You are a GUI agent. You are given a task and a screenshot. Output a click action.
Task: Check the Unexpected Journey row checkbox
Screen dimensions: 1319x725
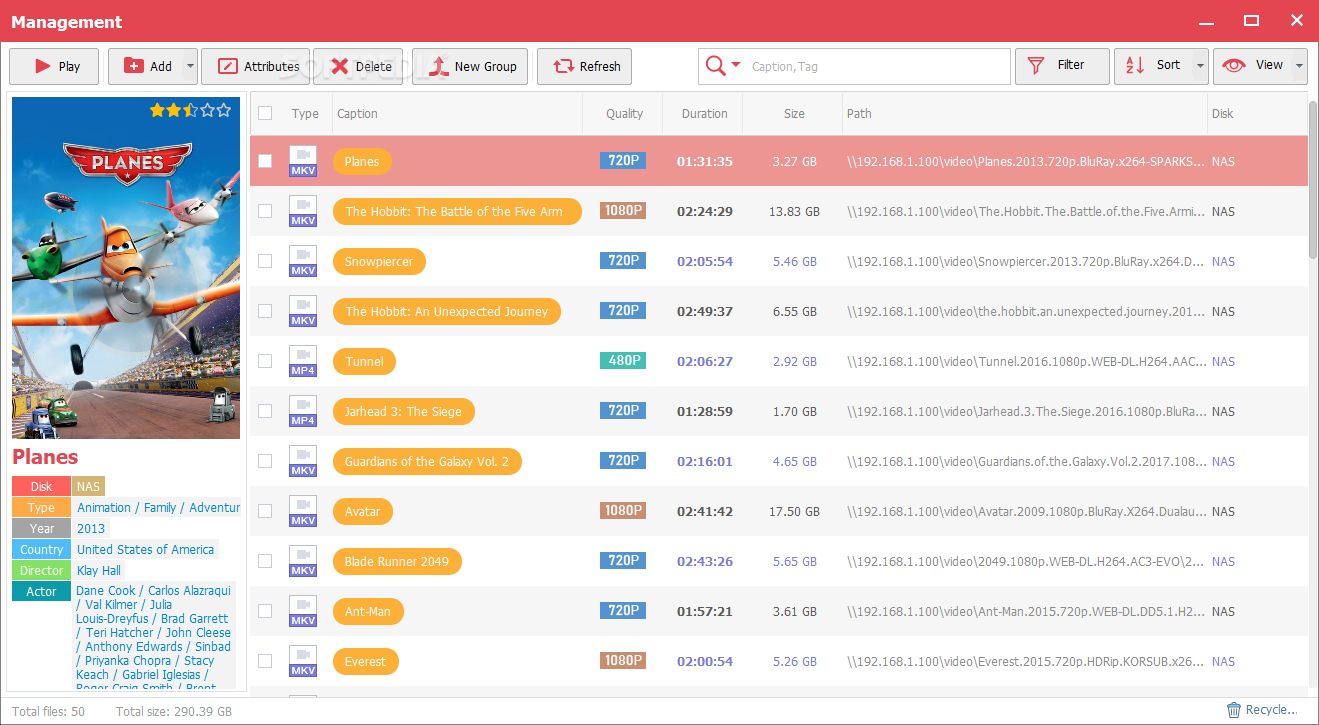pyautogui.click(x=265, y=311)
